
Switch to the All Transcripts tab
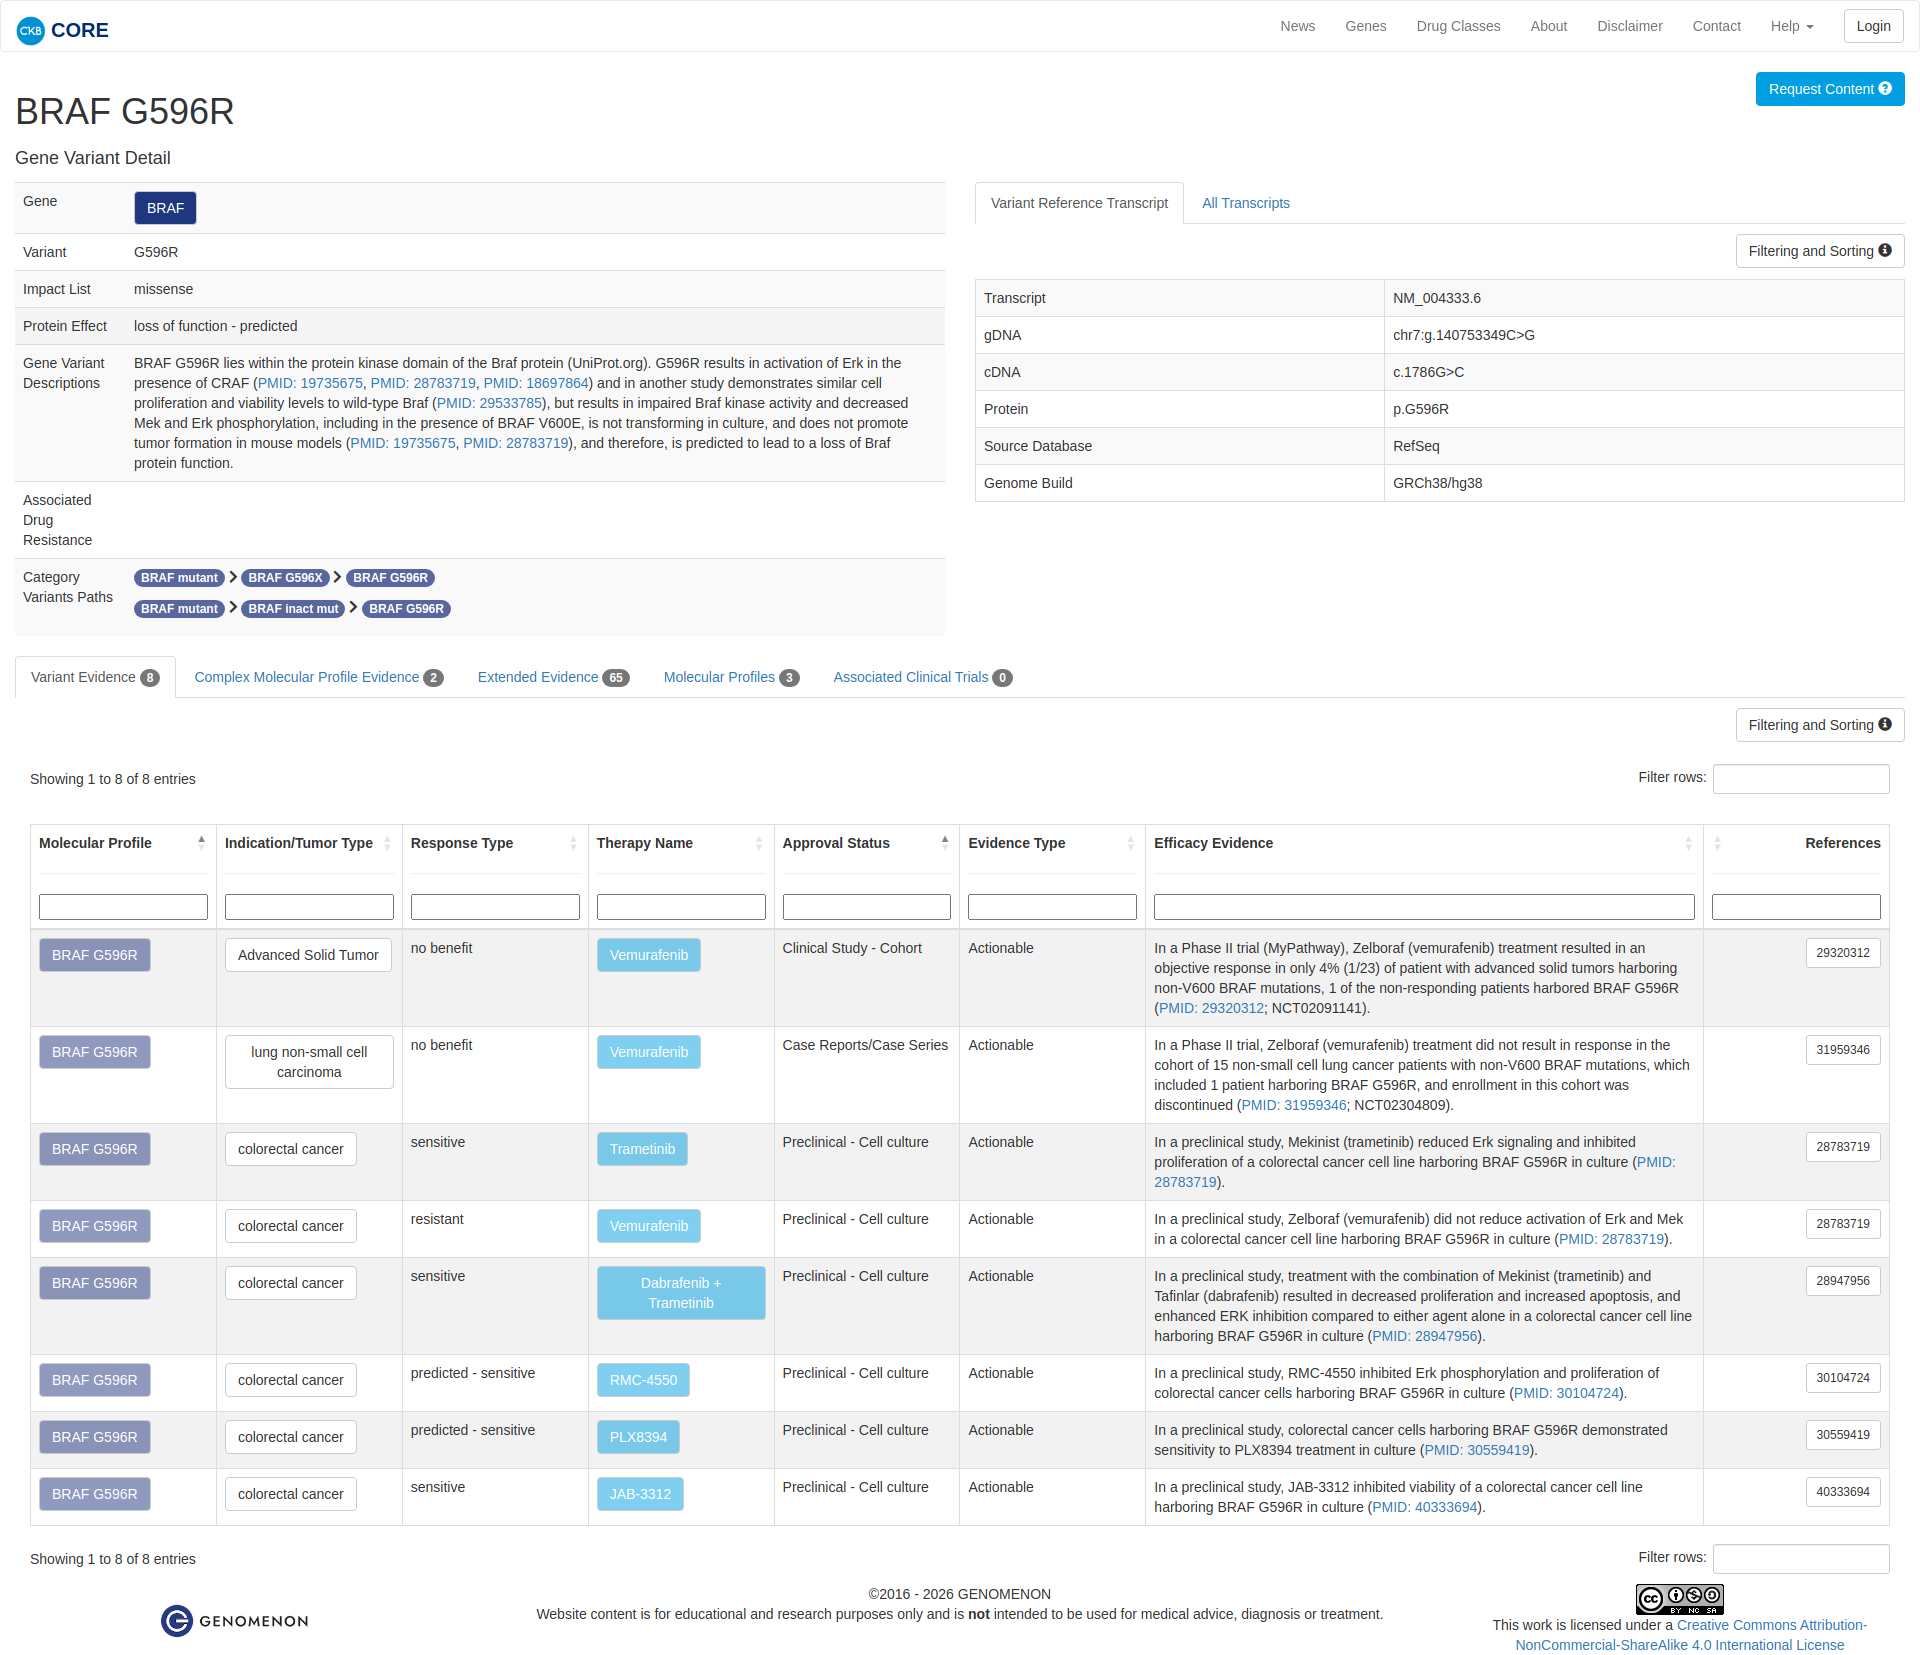[x=1245, y=203]
